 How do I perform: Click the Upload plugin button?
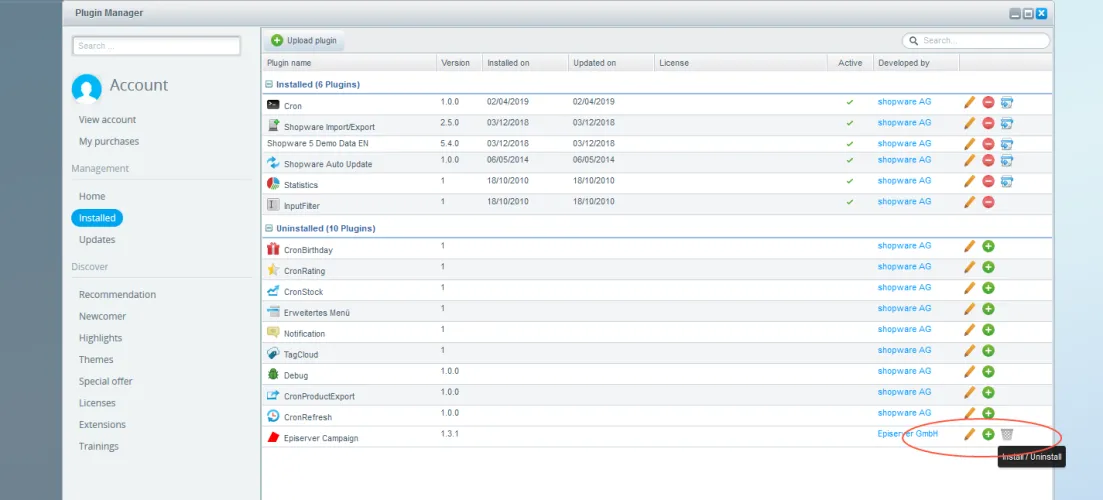pyautogui.click(x=304, y=41)
